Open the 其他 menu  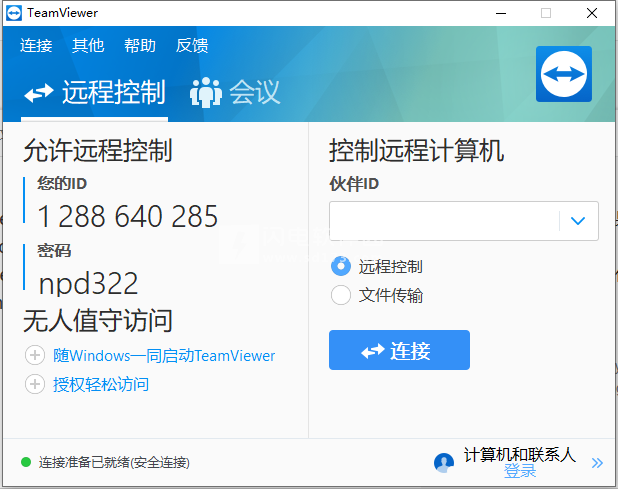tap(88, 46)
